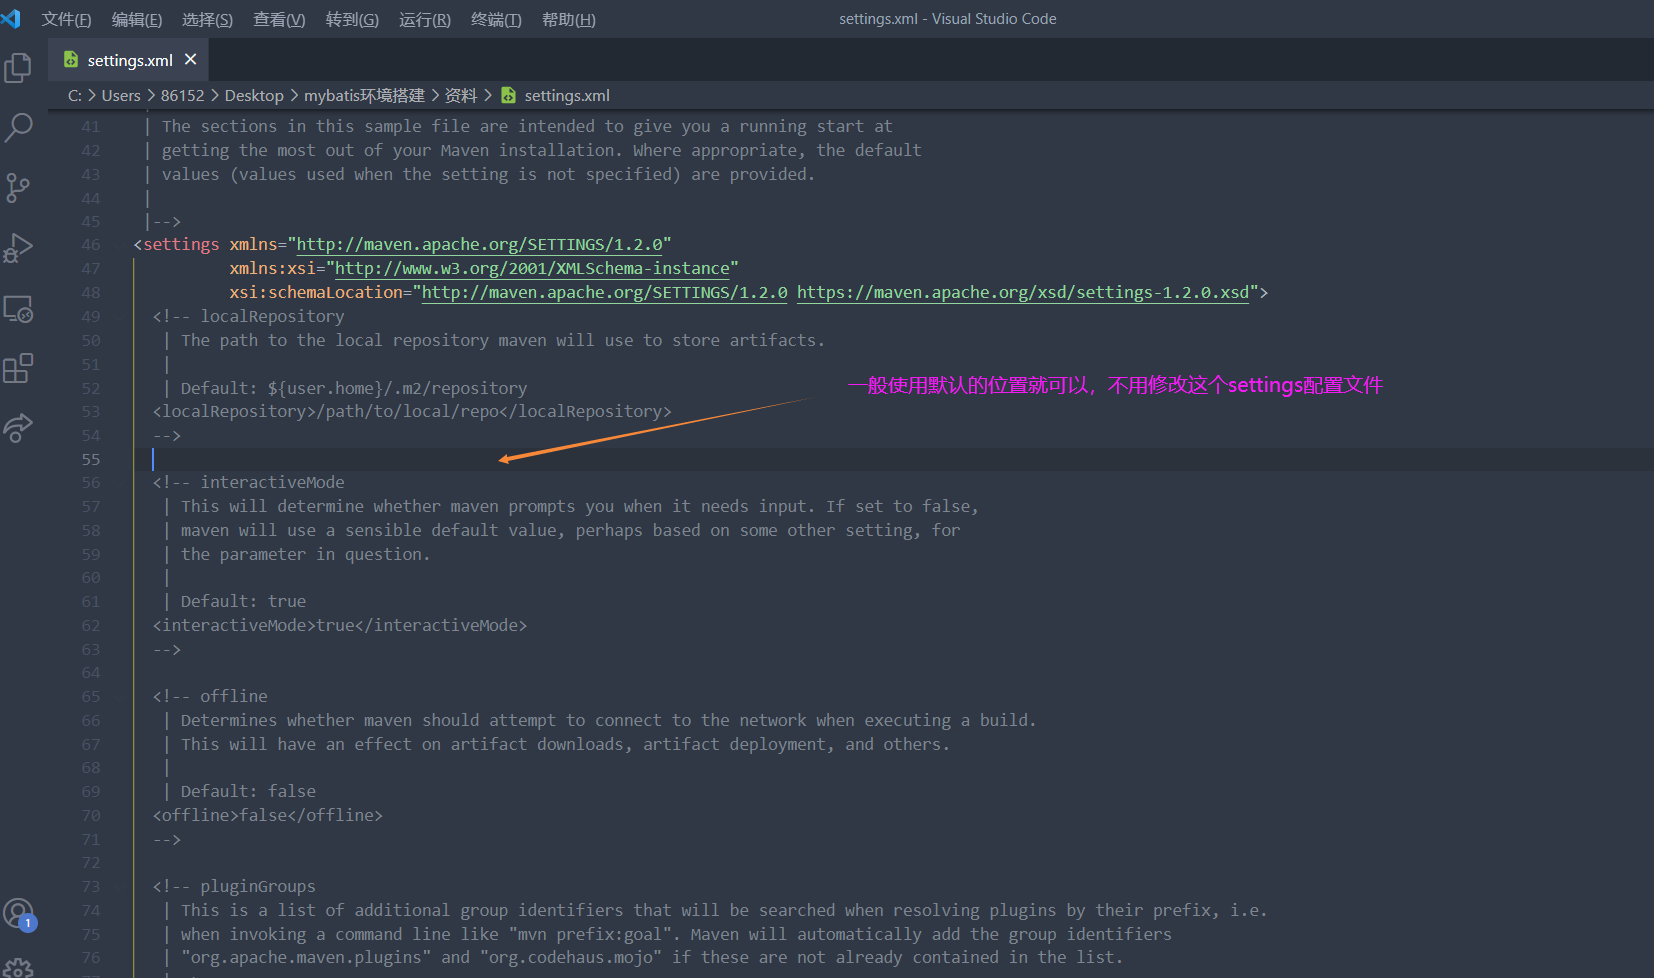Open the 选择(S) menu
1654x978 pixels.
coord(207,19)
